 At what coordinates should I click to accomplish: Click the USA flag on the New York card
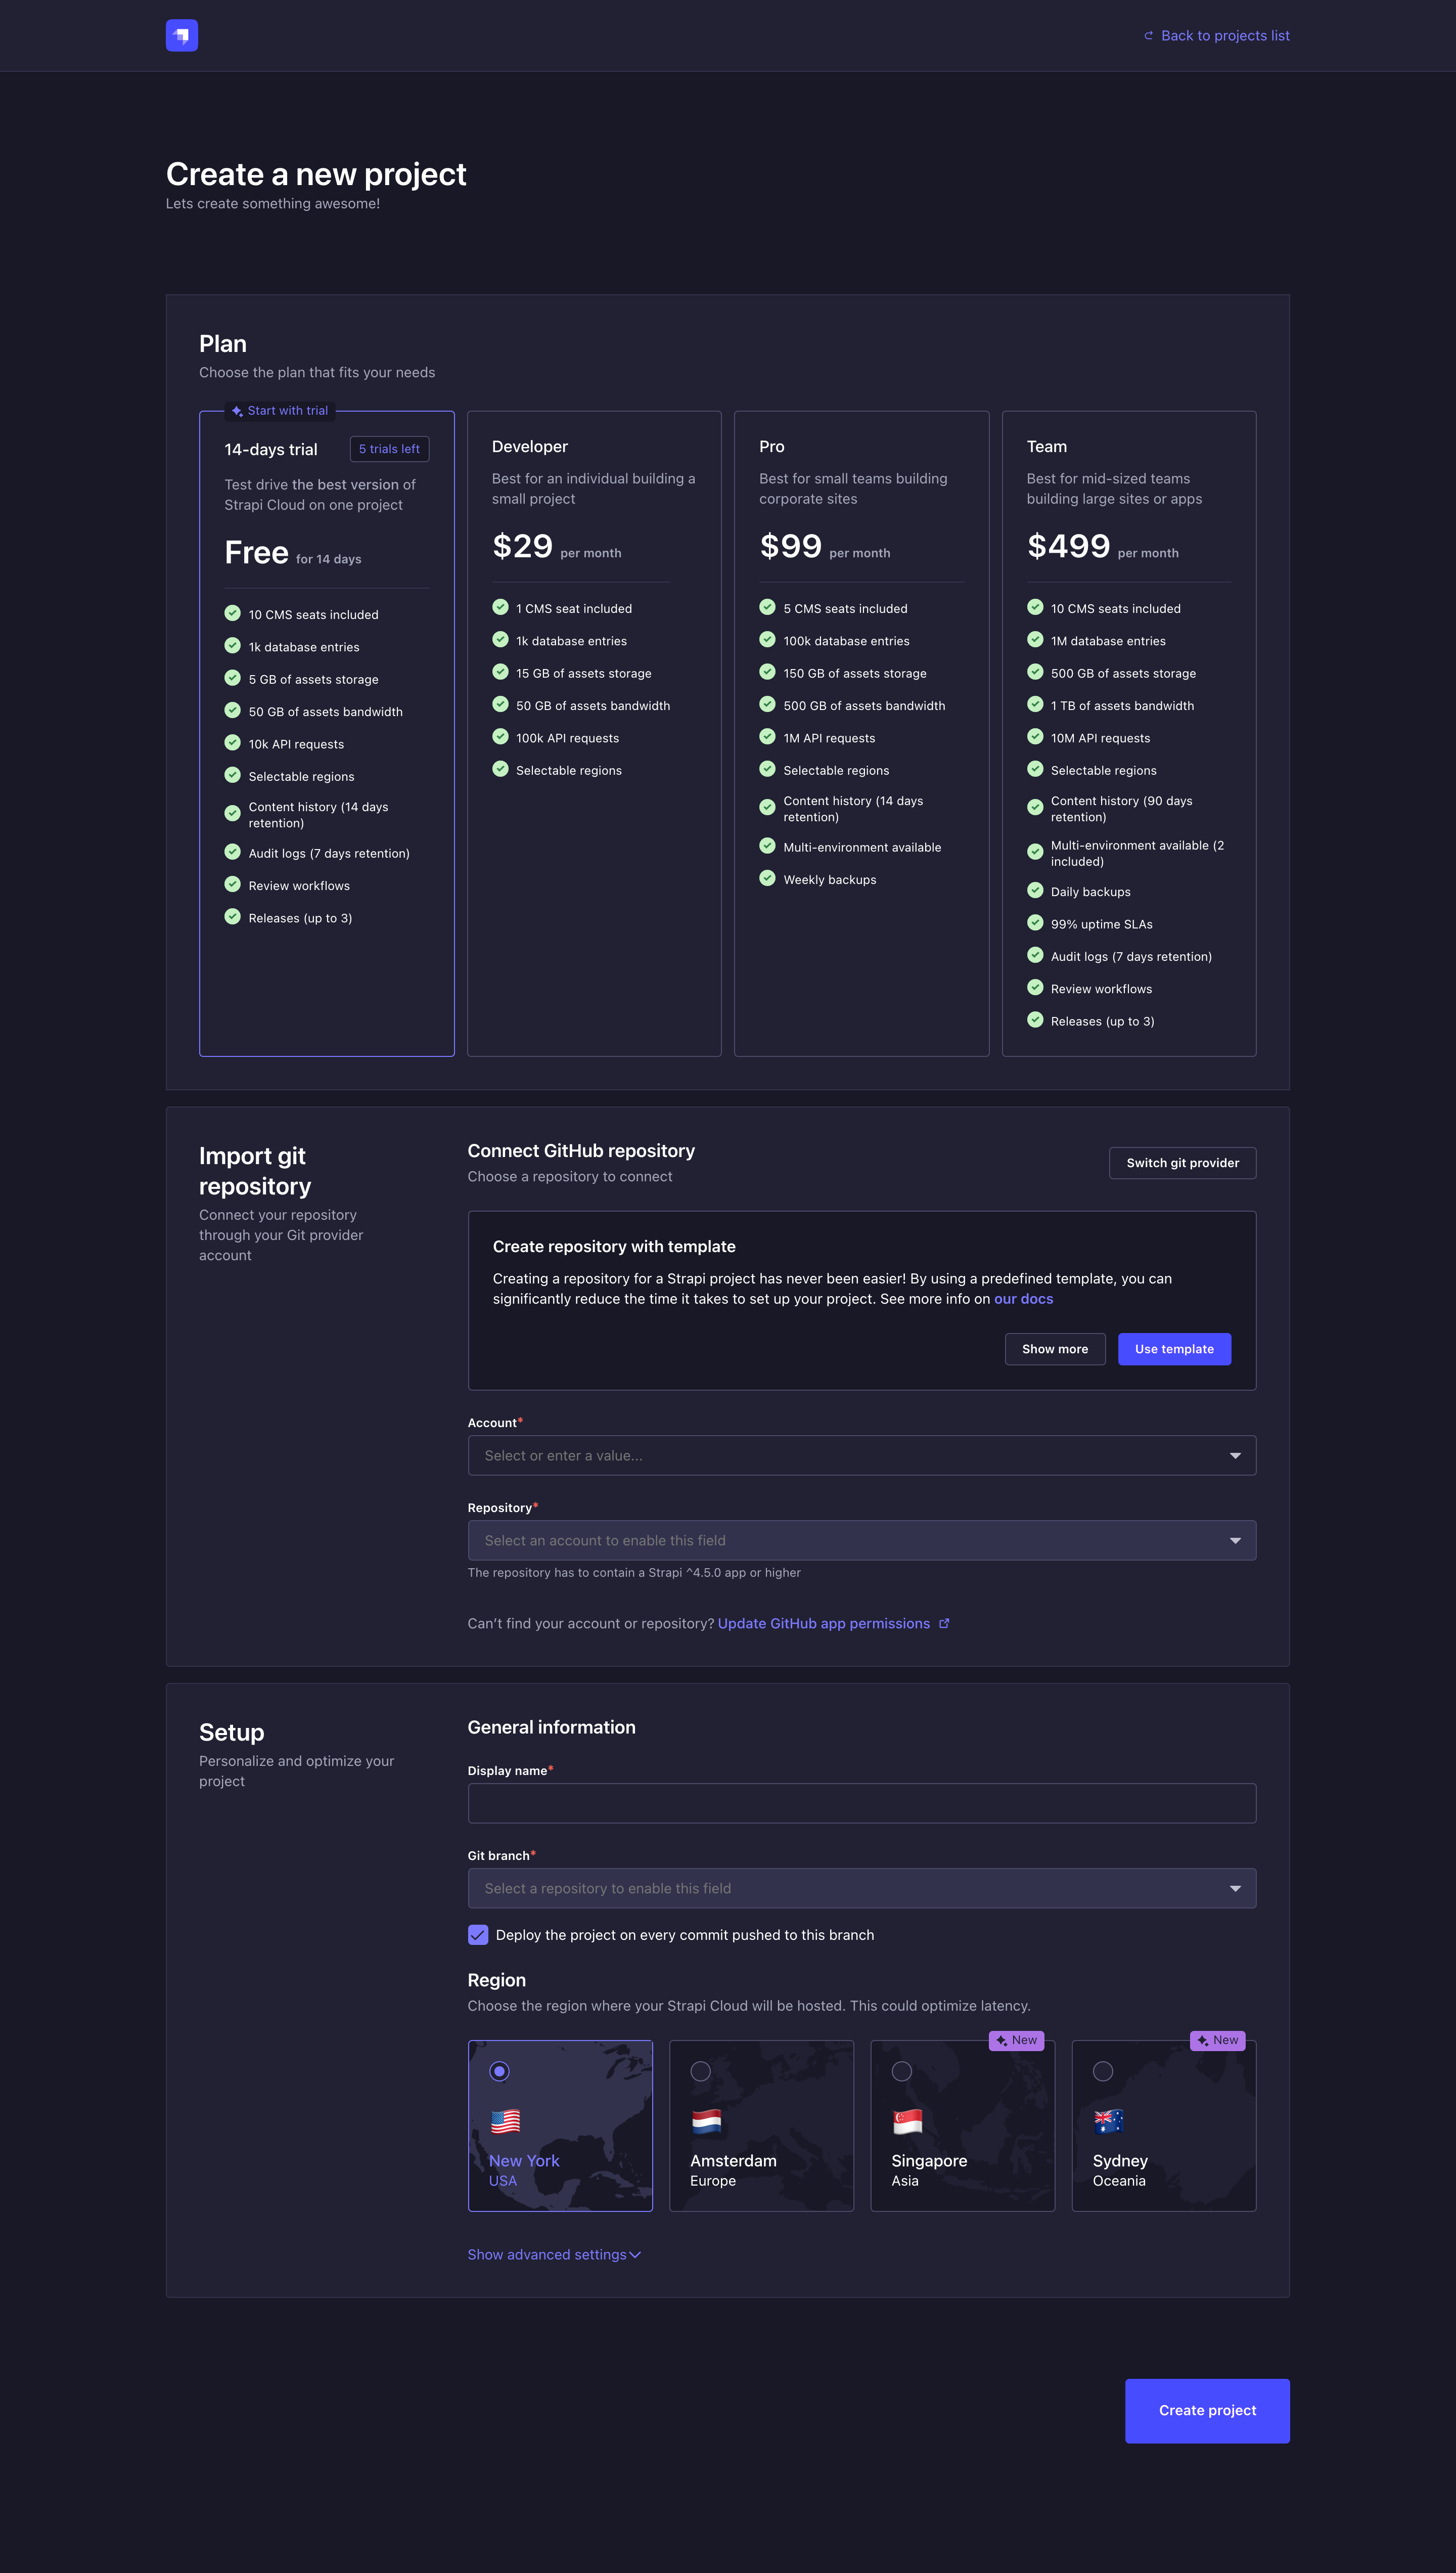coord(505,2122)
